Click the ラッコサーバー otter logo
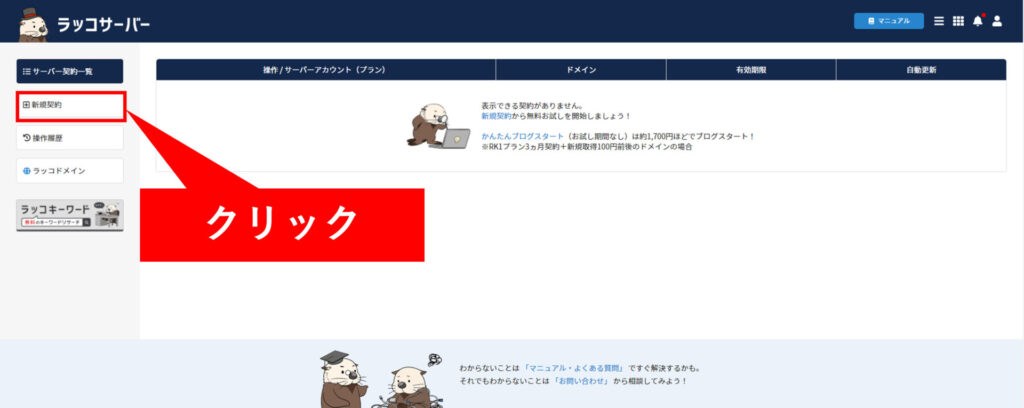 pos(33,25)
